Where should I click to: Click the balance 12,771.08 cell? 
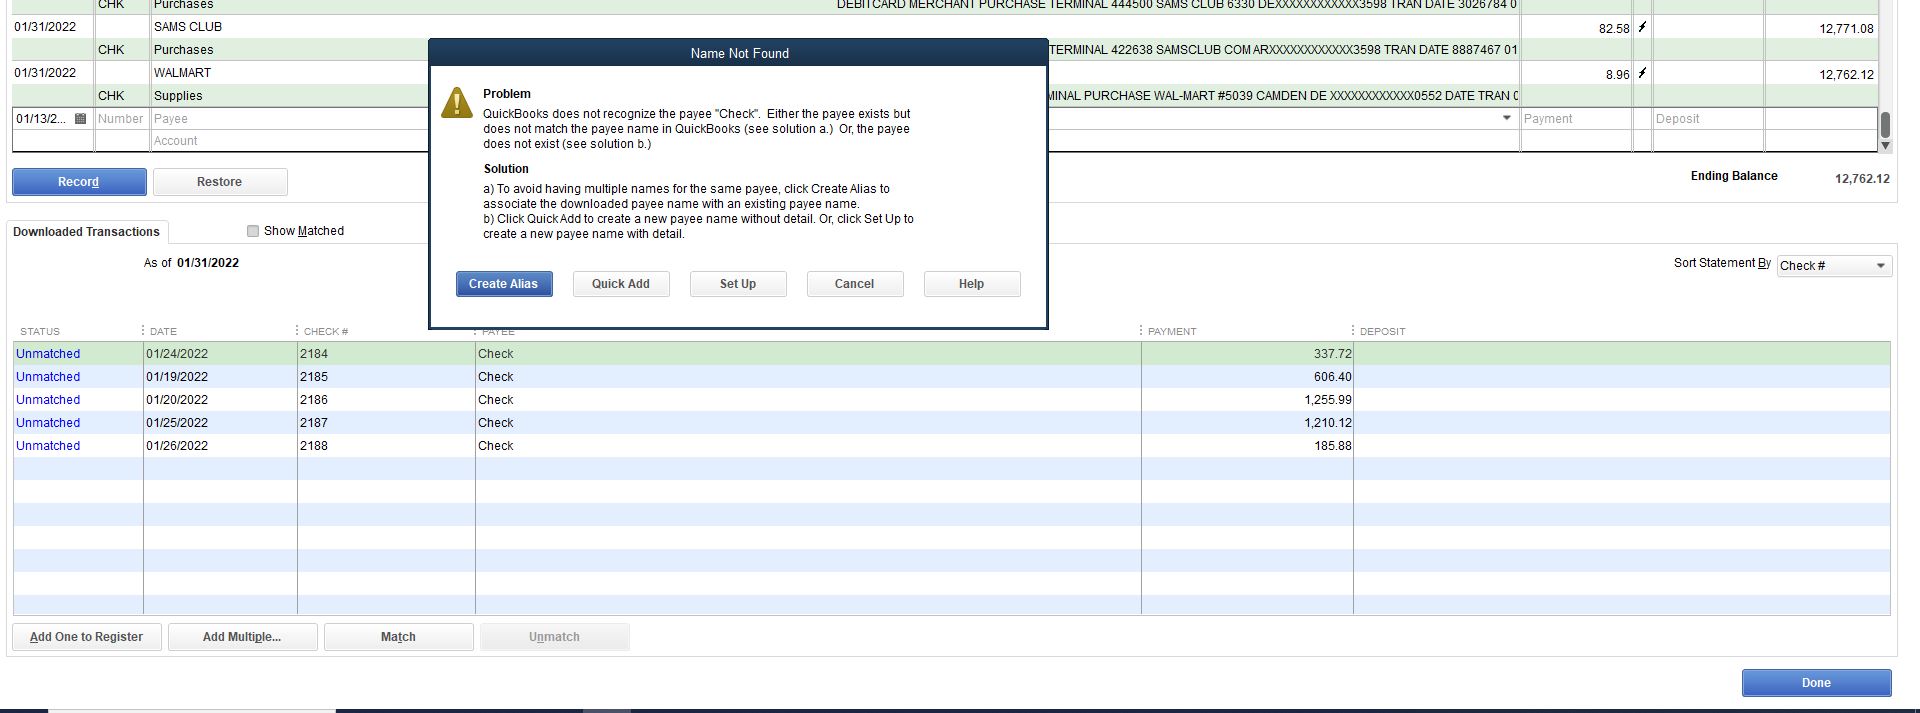[x=1846, y=29]
